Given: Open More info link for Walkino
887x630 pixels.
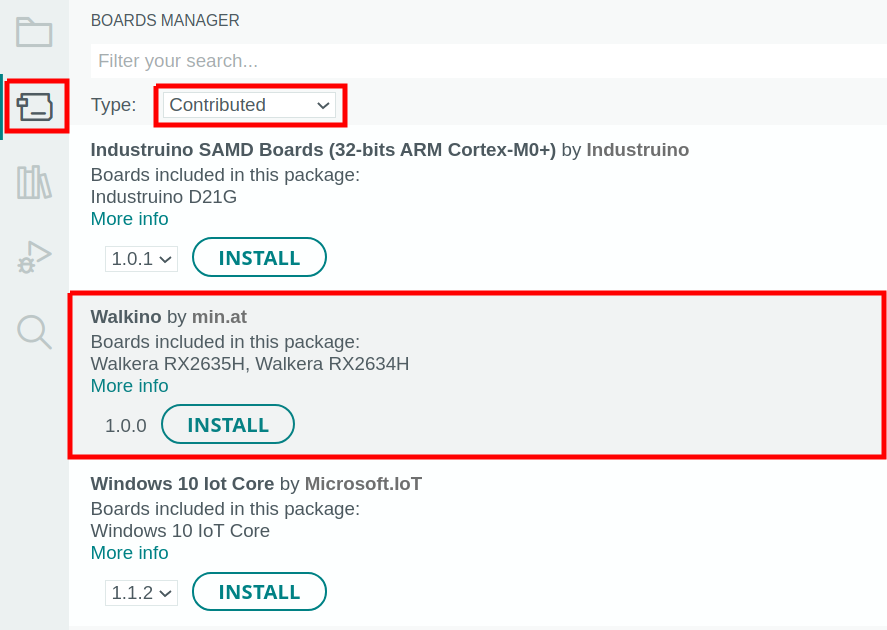Looking at the screenshot, I should [130, 386].
